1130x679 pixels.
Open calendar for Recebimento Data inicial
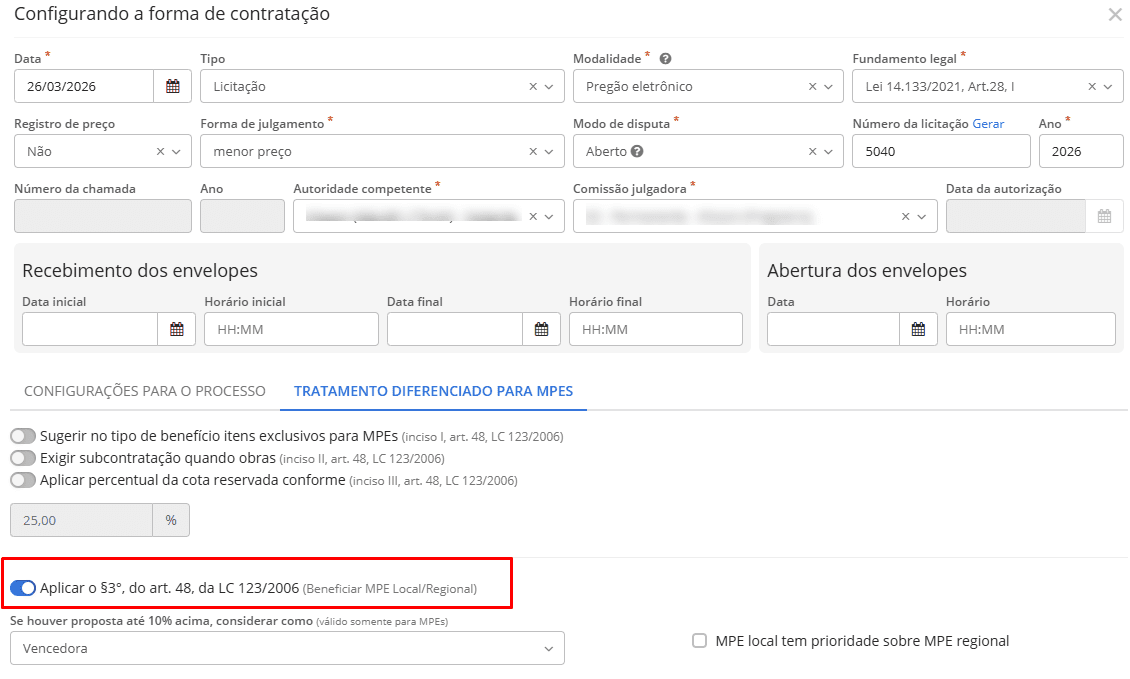(x=176, y=329)
